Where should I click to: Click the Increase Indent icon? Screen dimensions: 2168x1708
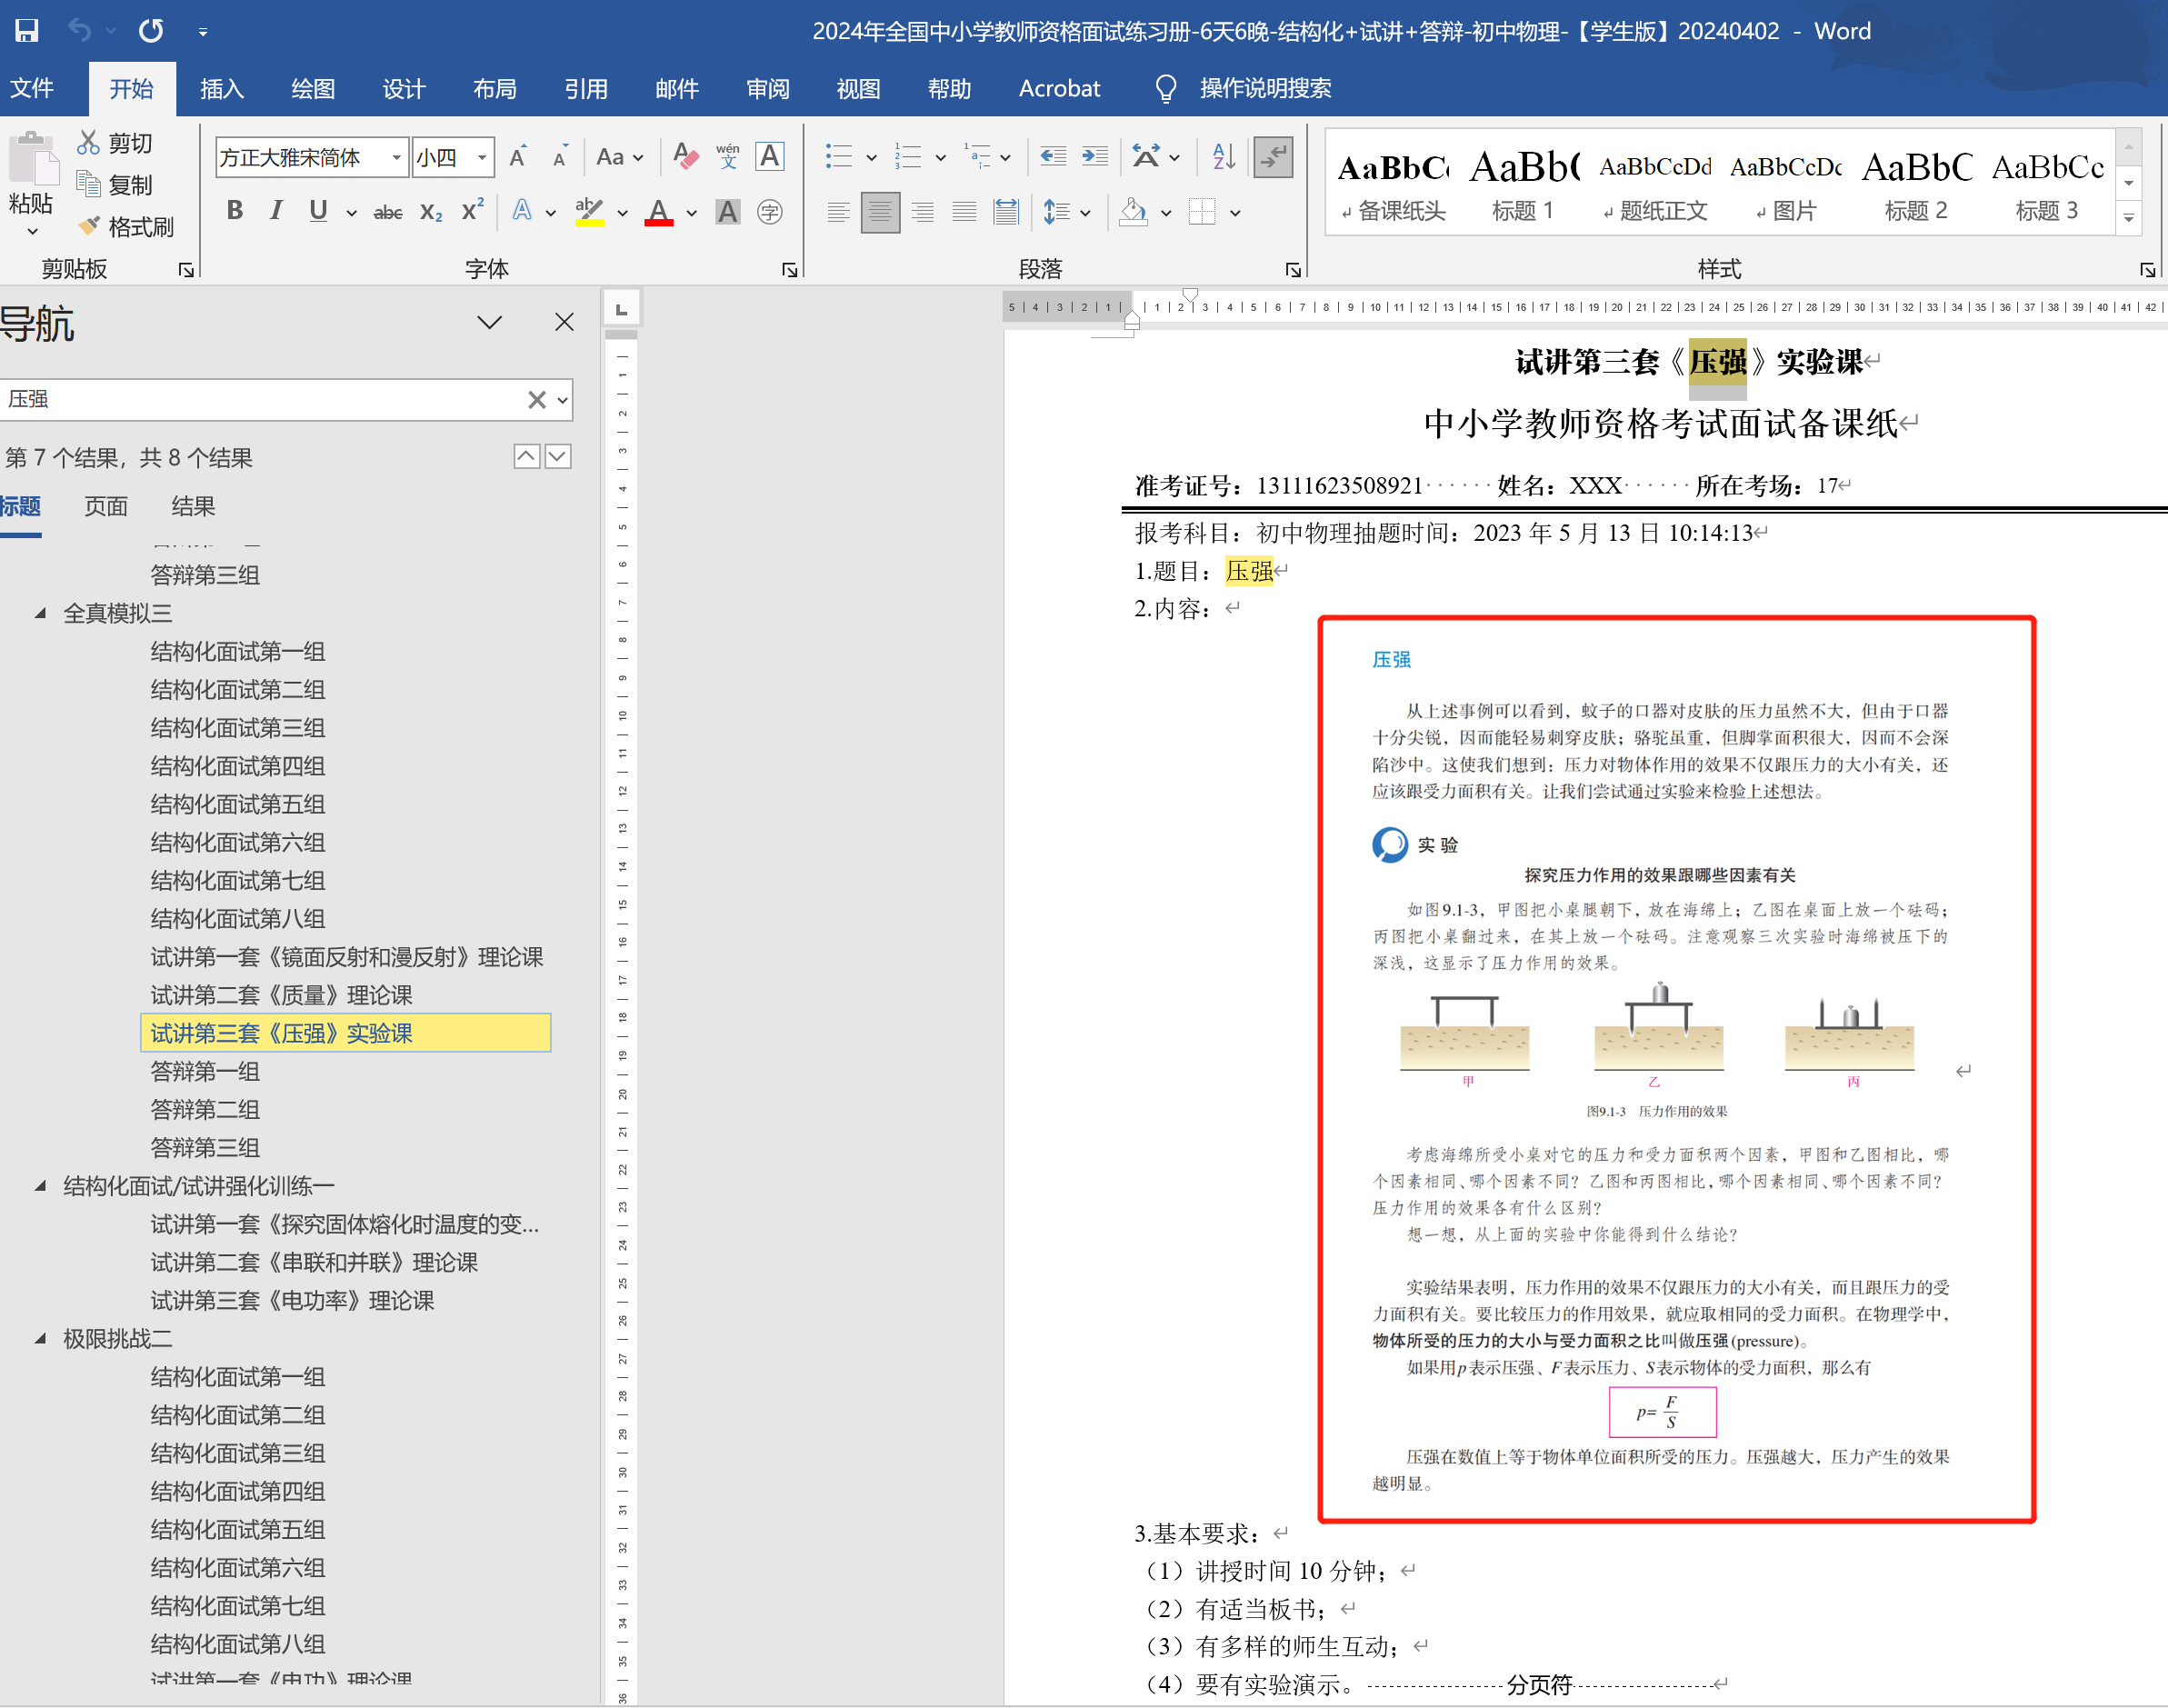tap(1095, 156)
